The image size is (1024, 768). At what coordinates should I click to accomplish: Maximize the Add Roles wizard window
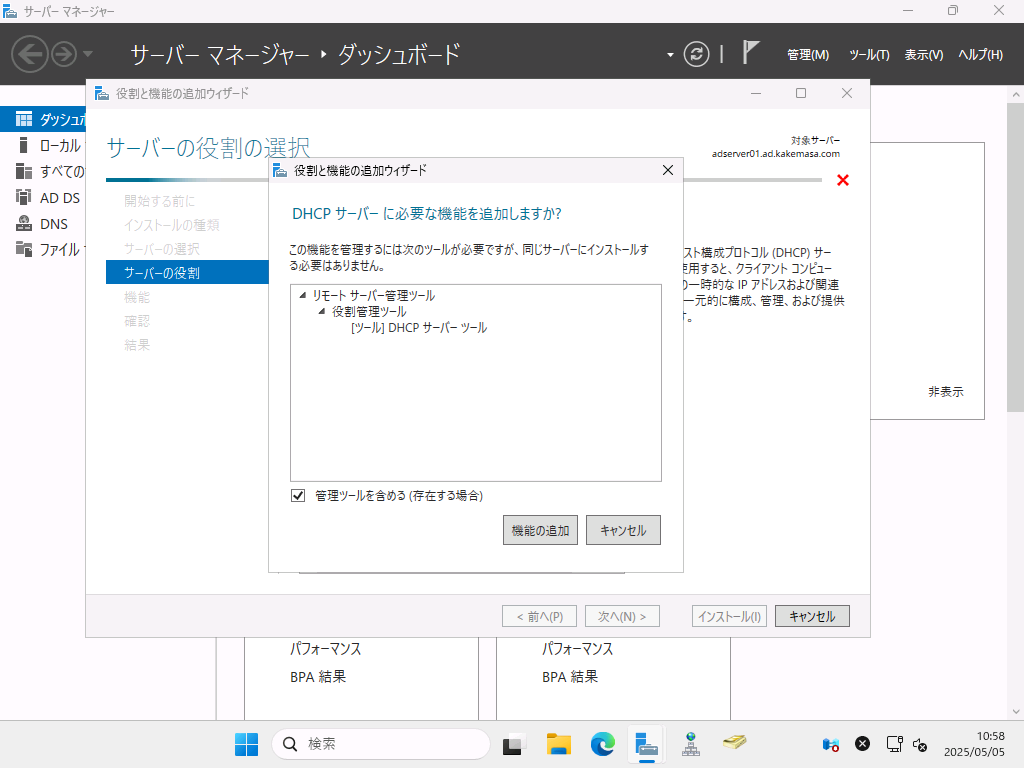click(801, 93)
